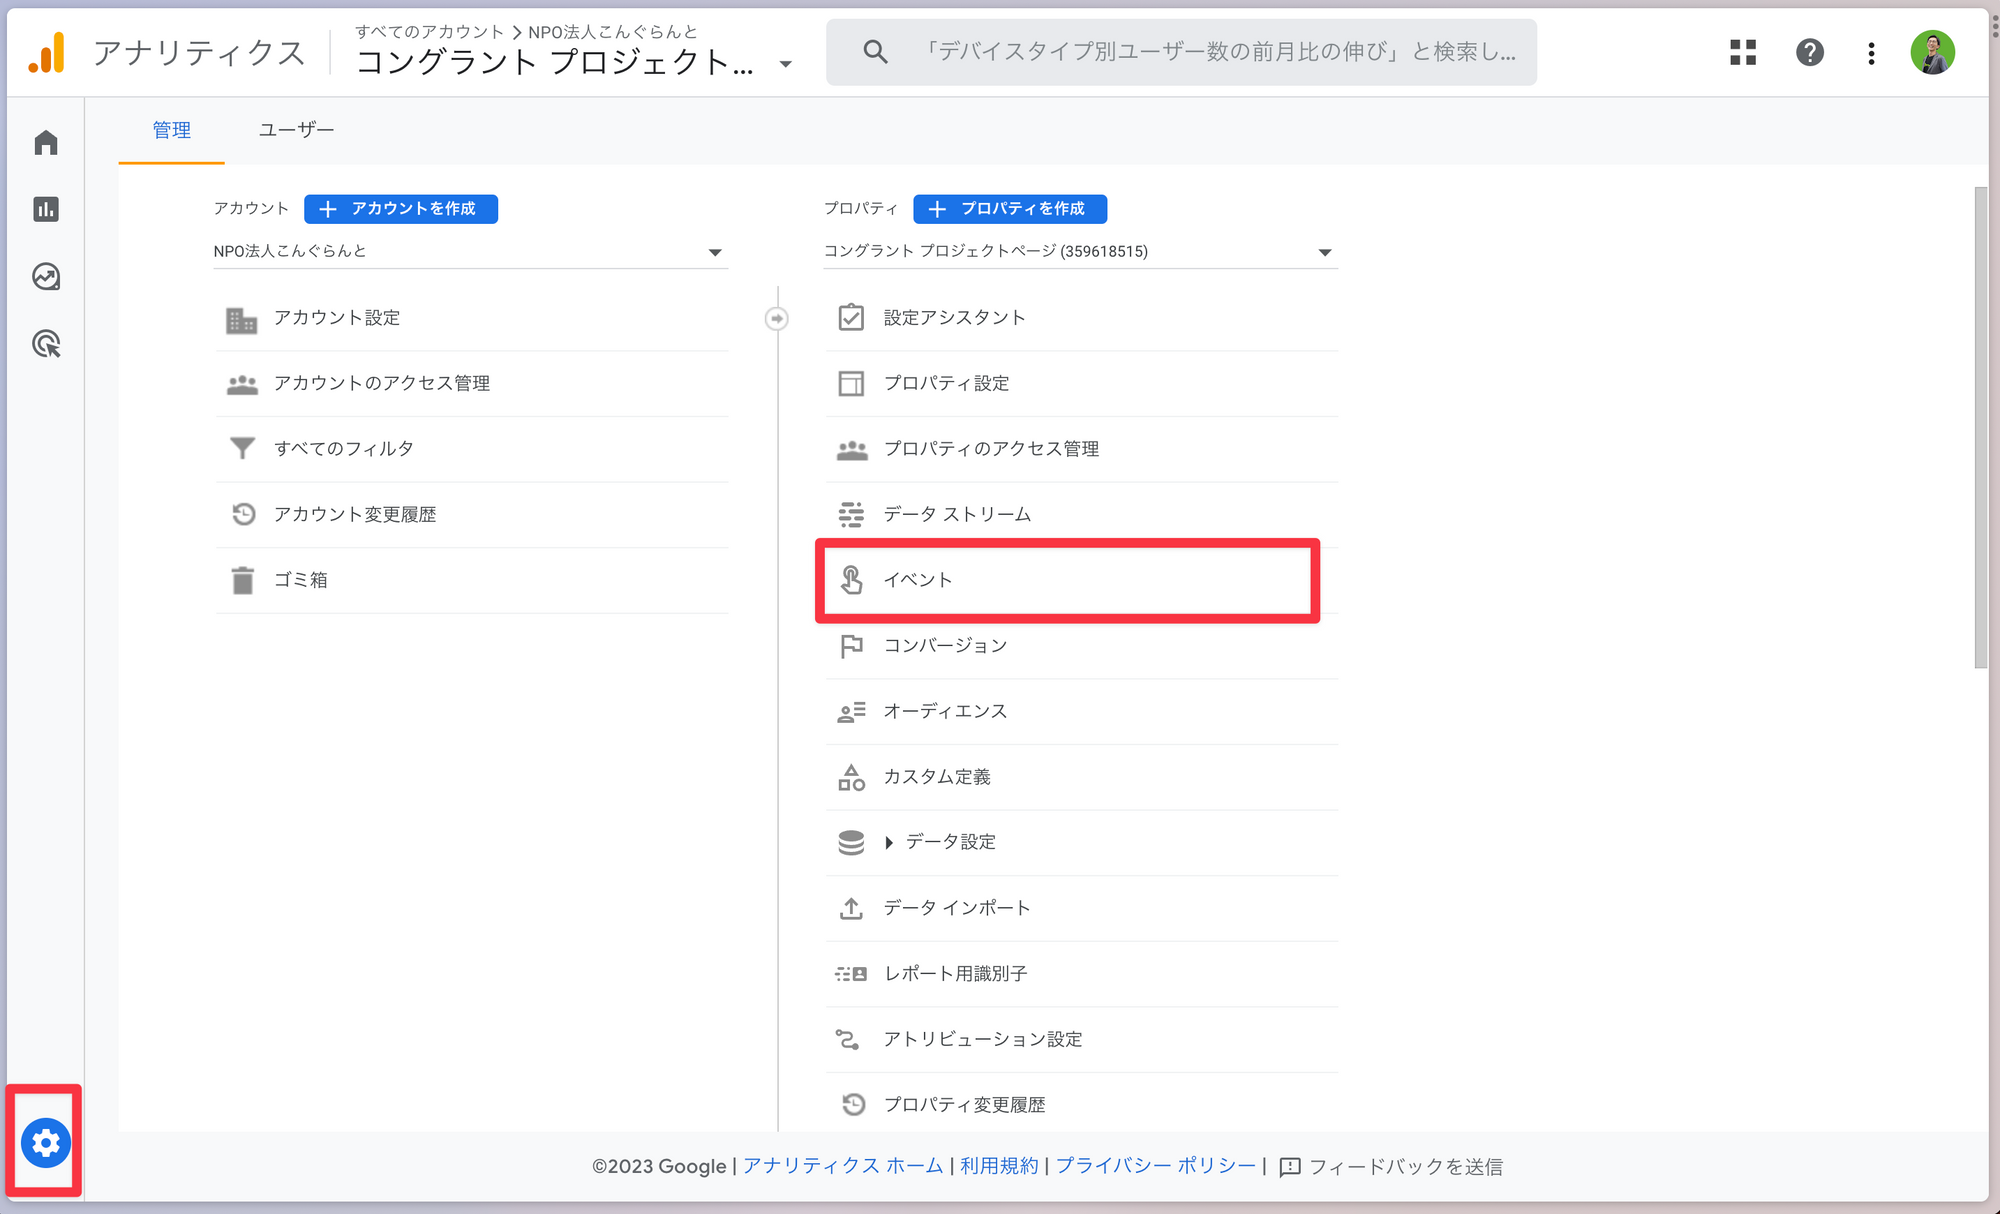
Task: Focus the analytics search field
Action: click(x=1181, y=52)
